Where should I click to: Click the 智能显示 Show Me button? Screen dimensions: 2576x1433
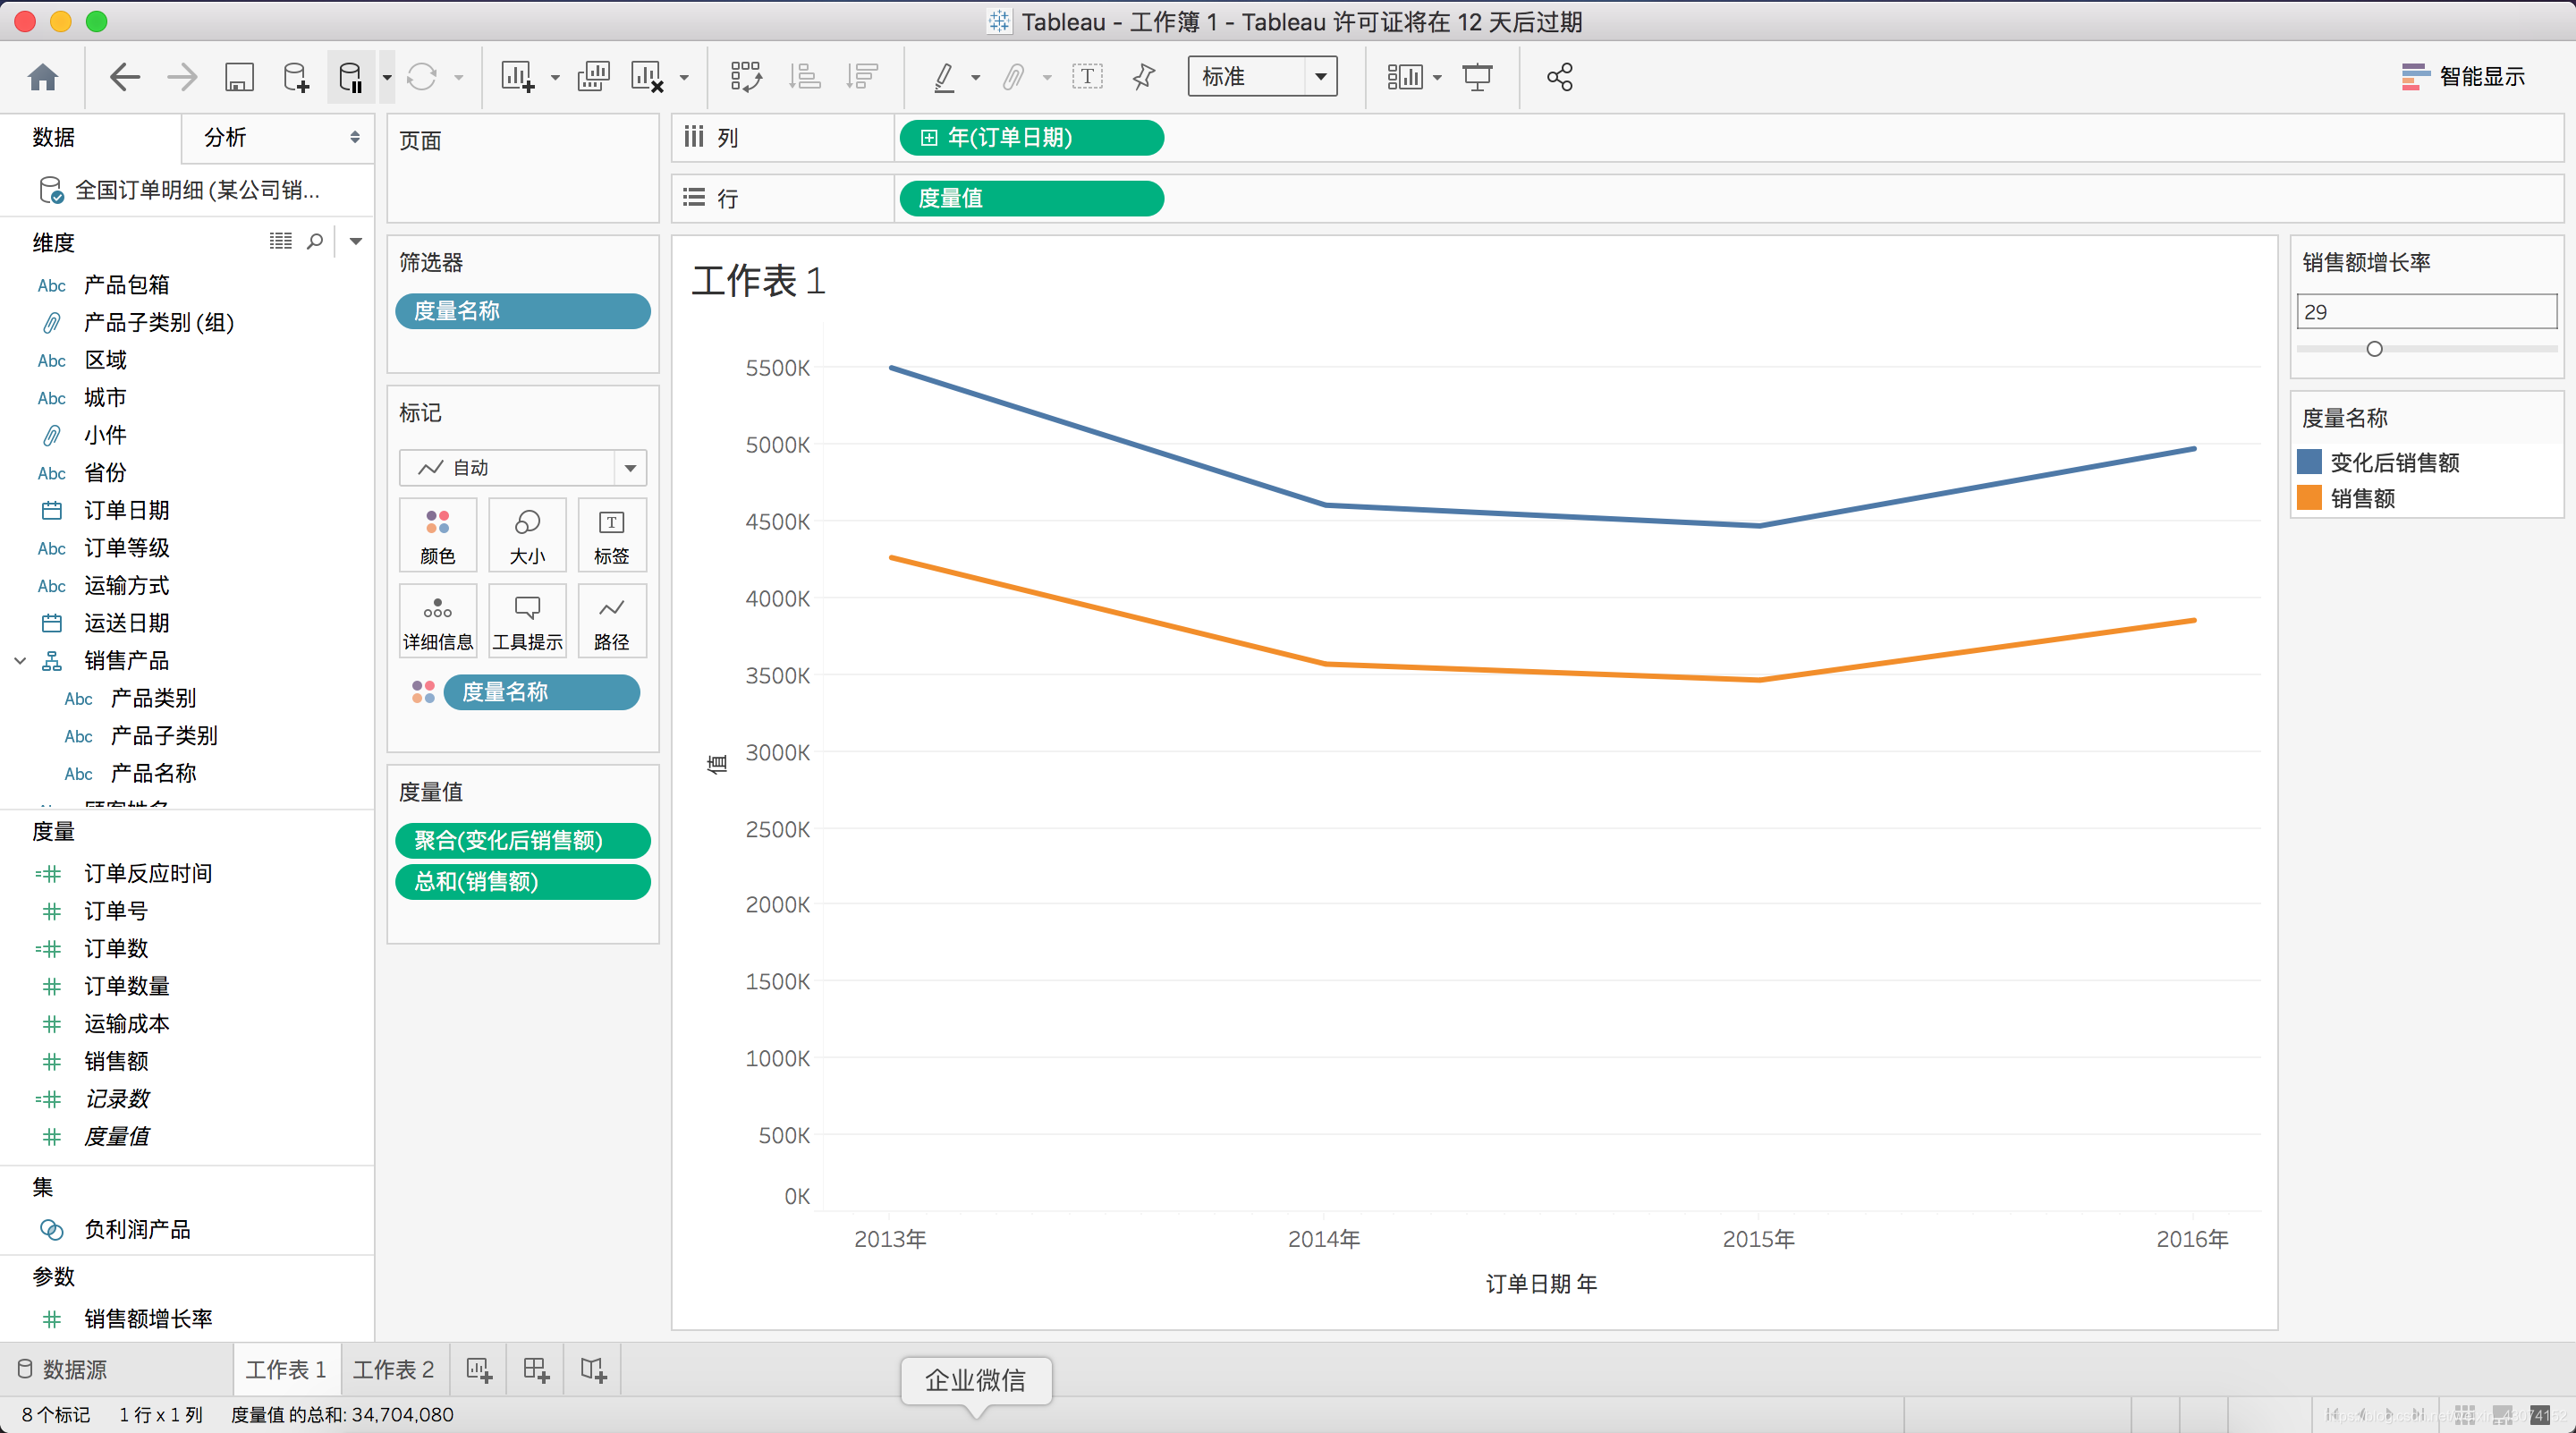2463,77
